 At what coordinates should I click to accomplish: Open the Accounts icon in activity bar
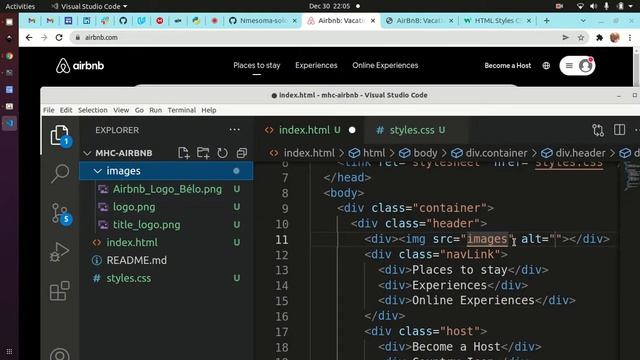click(x=60, y=354)
